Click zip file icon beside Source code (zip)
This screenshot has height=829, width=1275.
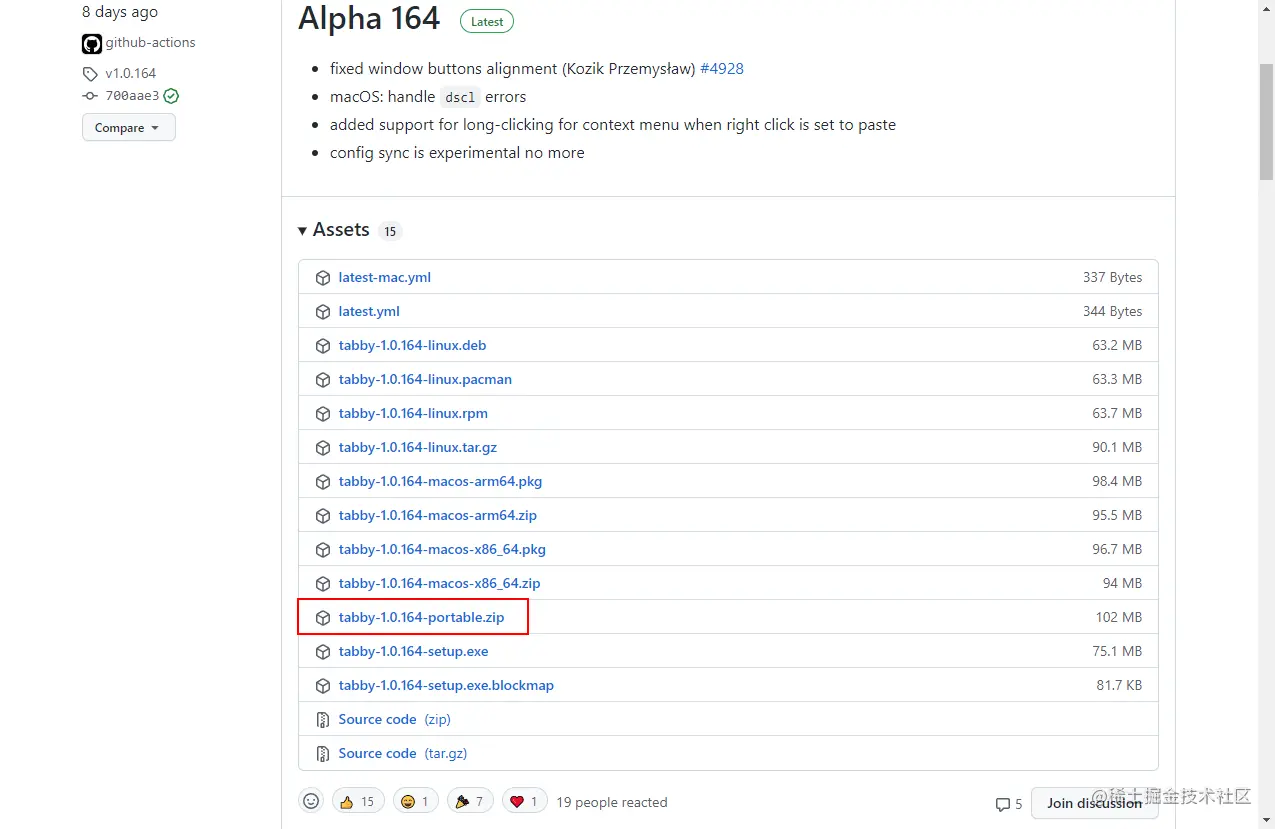(323, 720)
